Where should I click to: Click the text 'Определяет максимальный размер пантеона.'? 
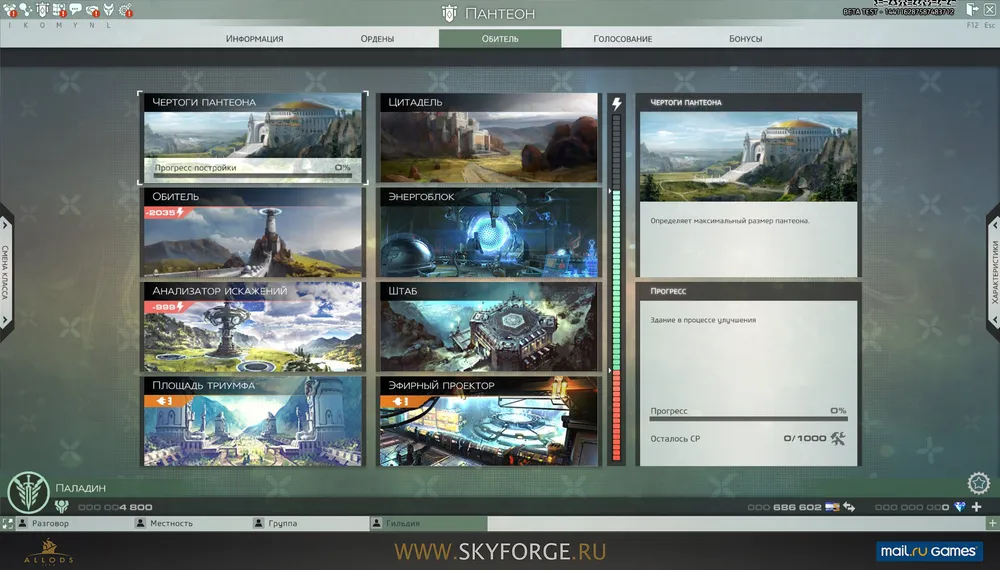(730, 221)
